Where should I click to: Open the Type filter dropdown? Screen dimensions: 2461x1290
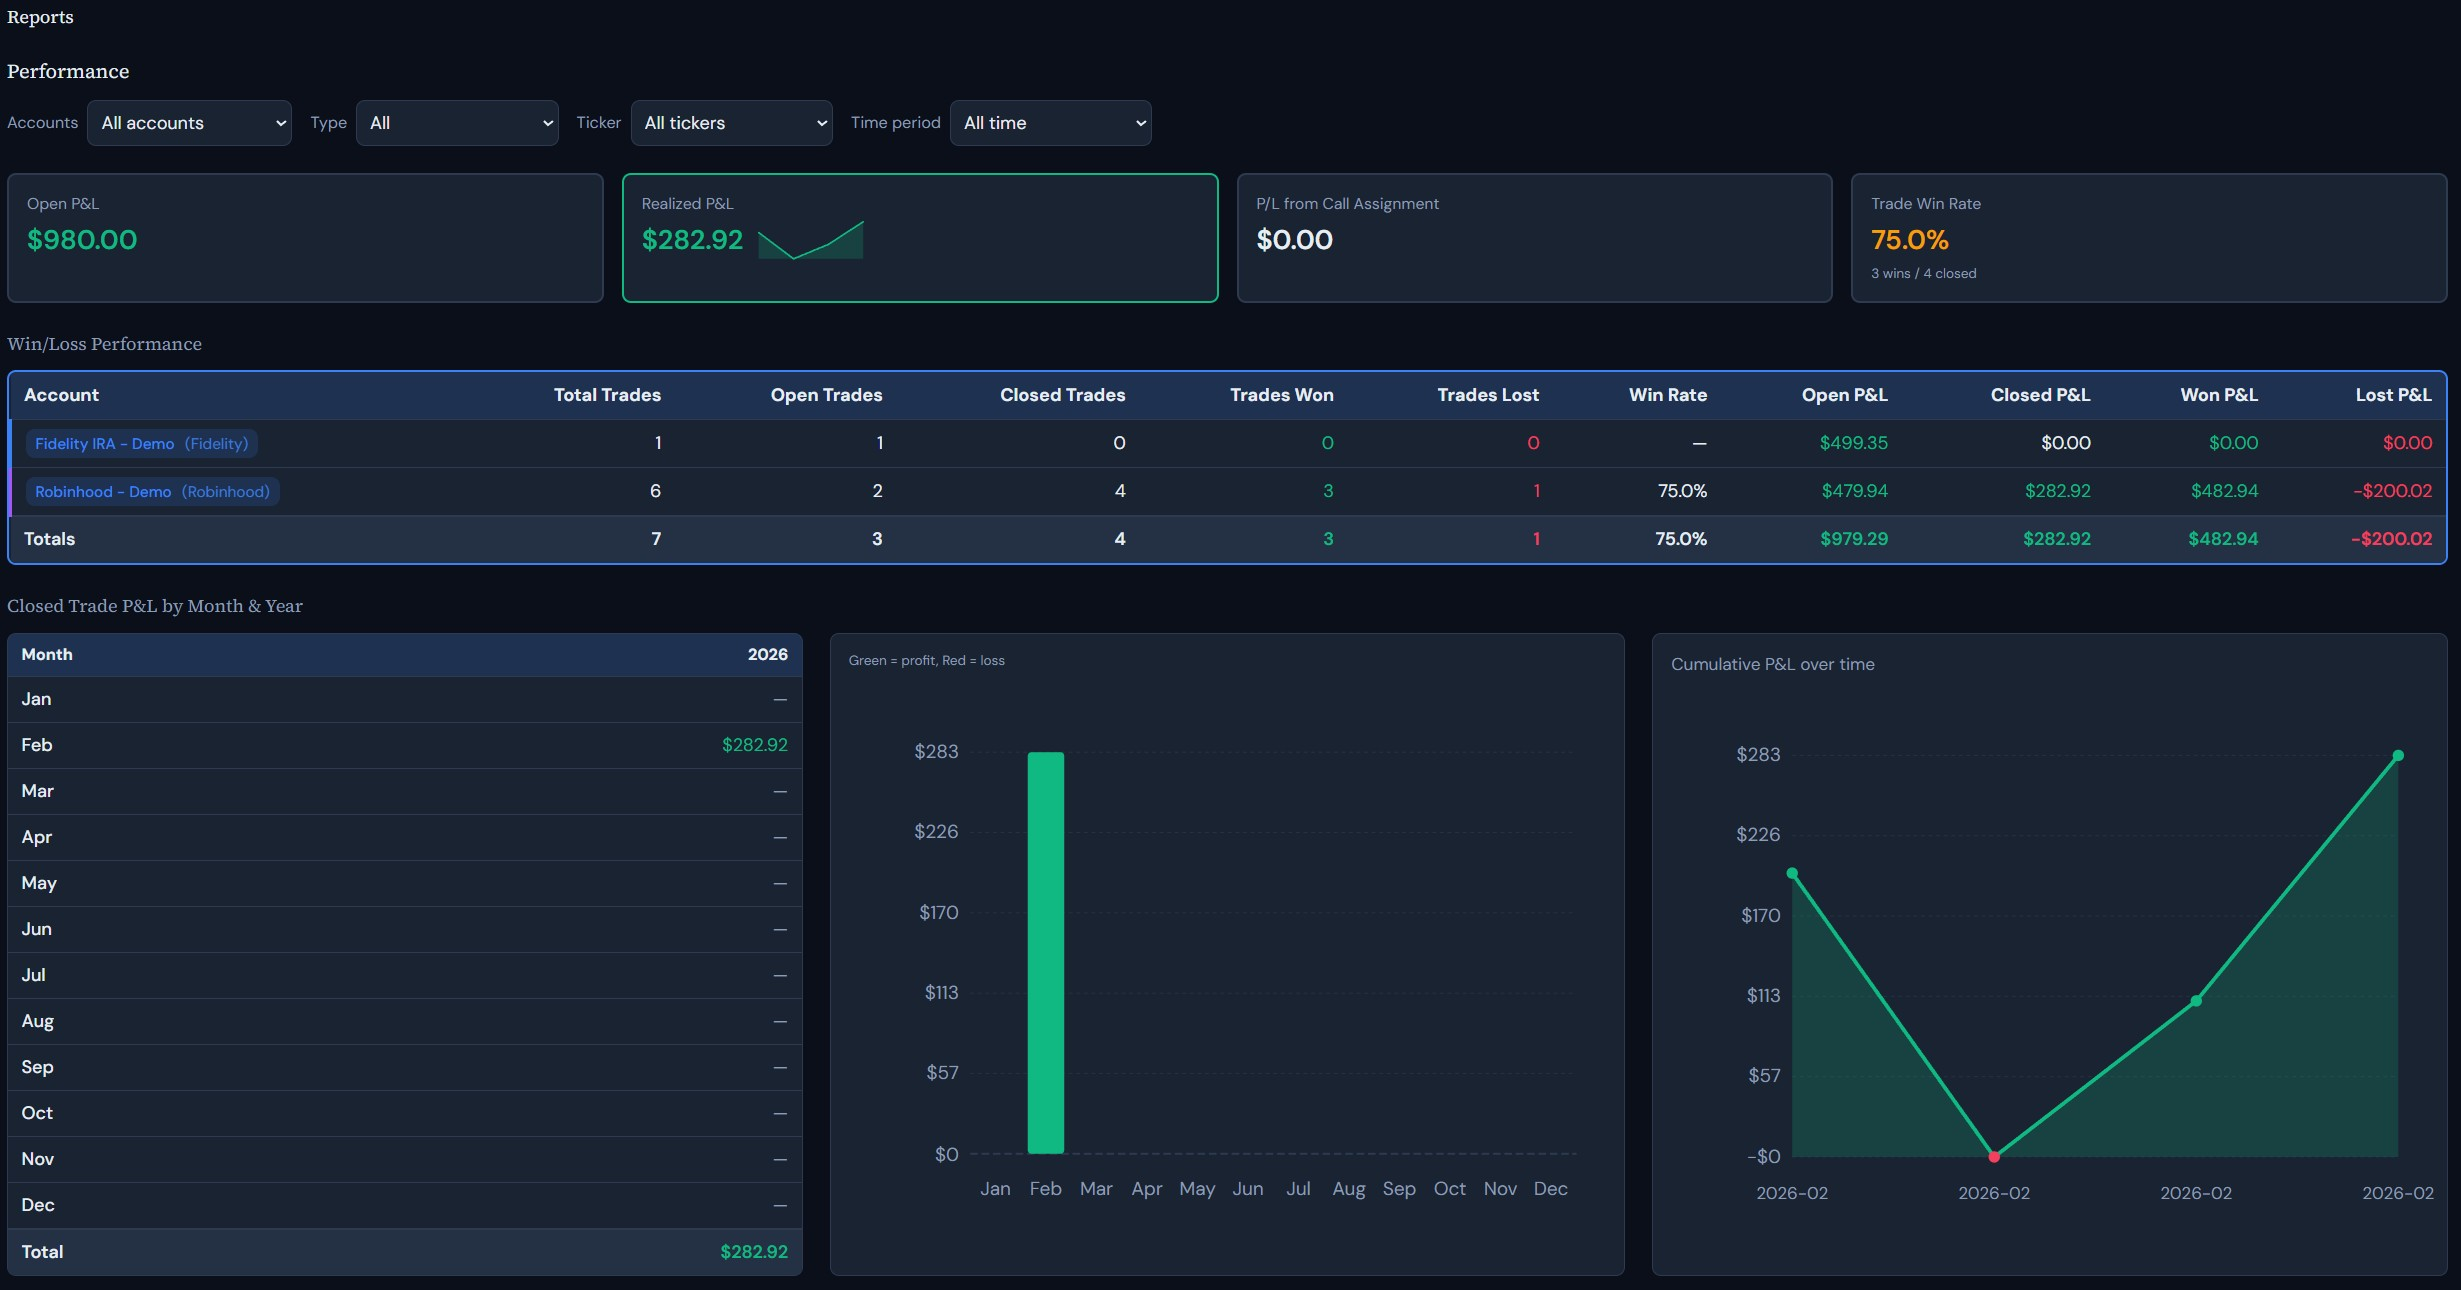coord(456,123)
